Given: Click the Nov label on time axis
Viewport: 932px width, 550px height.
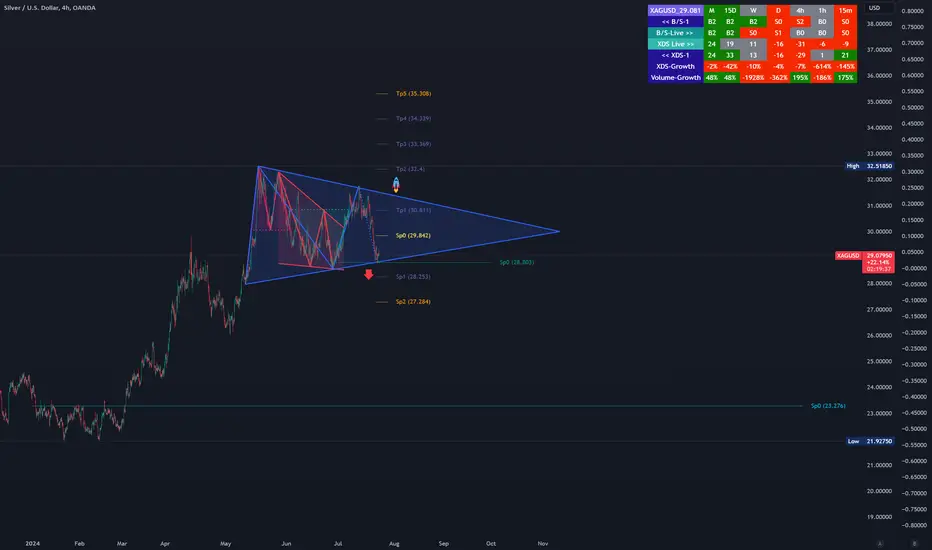Looking at the screenshot, I should (x=543, y=543).
